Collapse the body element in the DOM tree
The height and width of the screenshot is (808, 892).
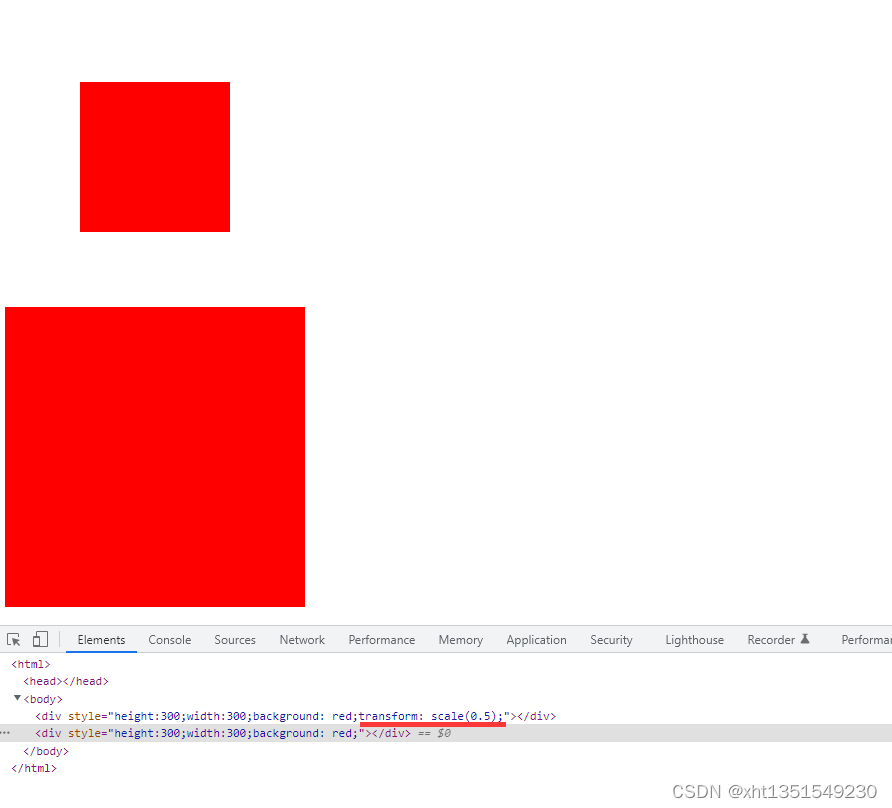17,698
